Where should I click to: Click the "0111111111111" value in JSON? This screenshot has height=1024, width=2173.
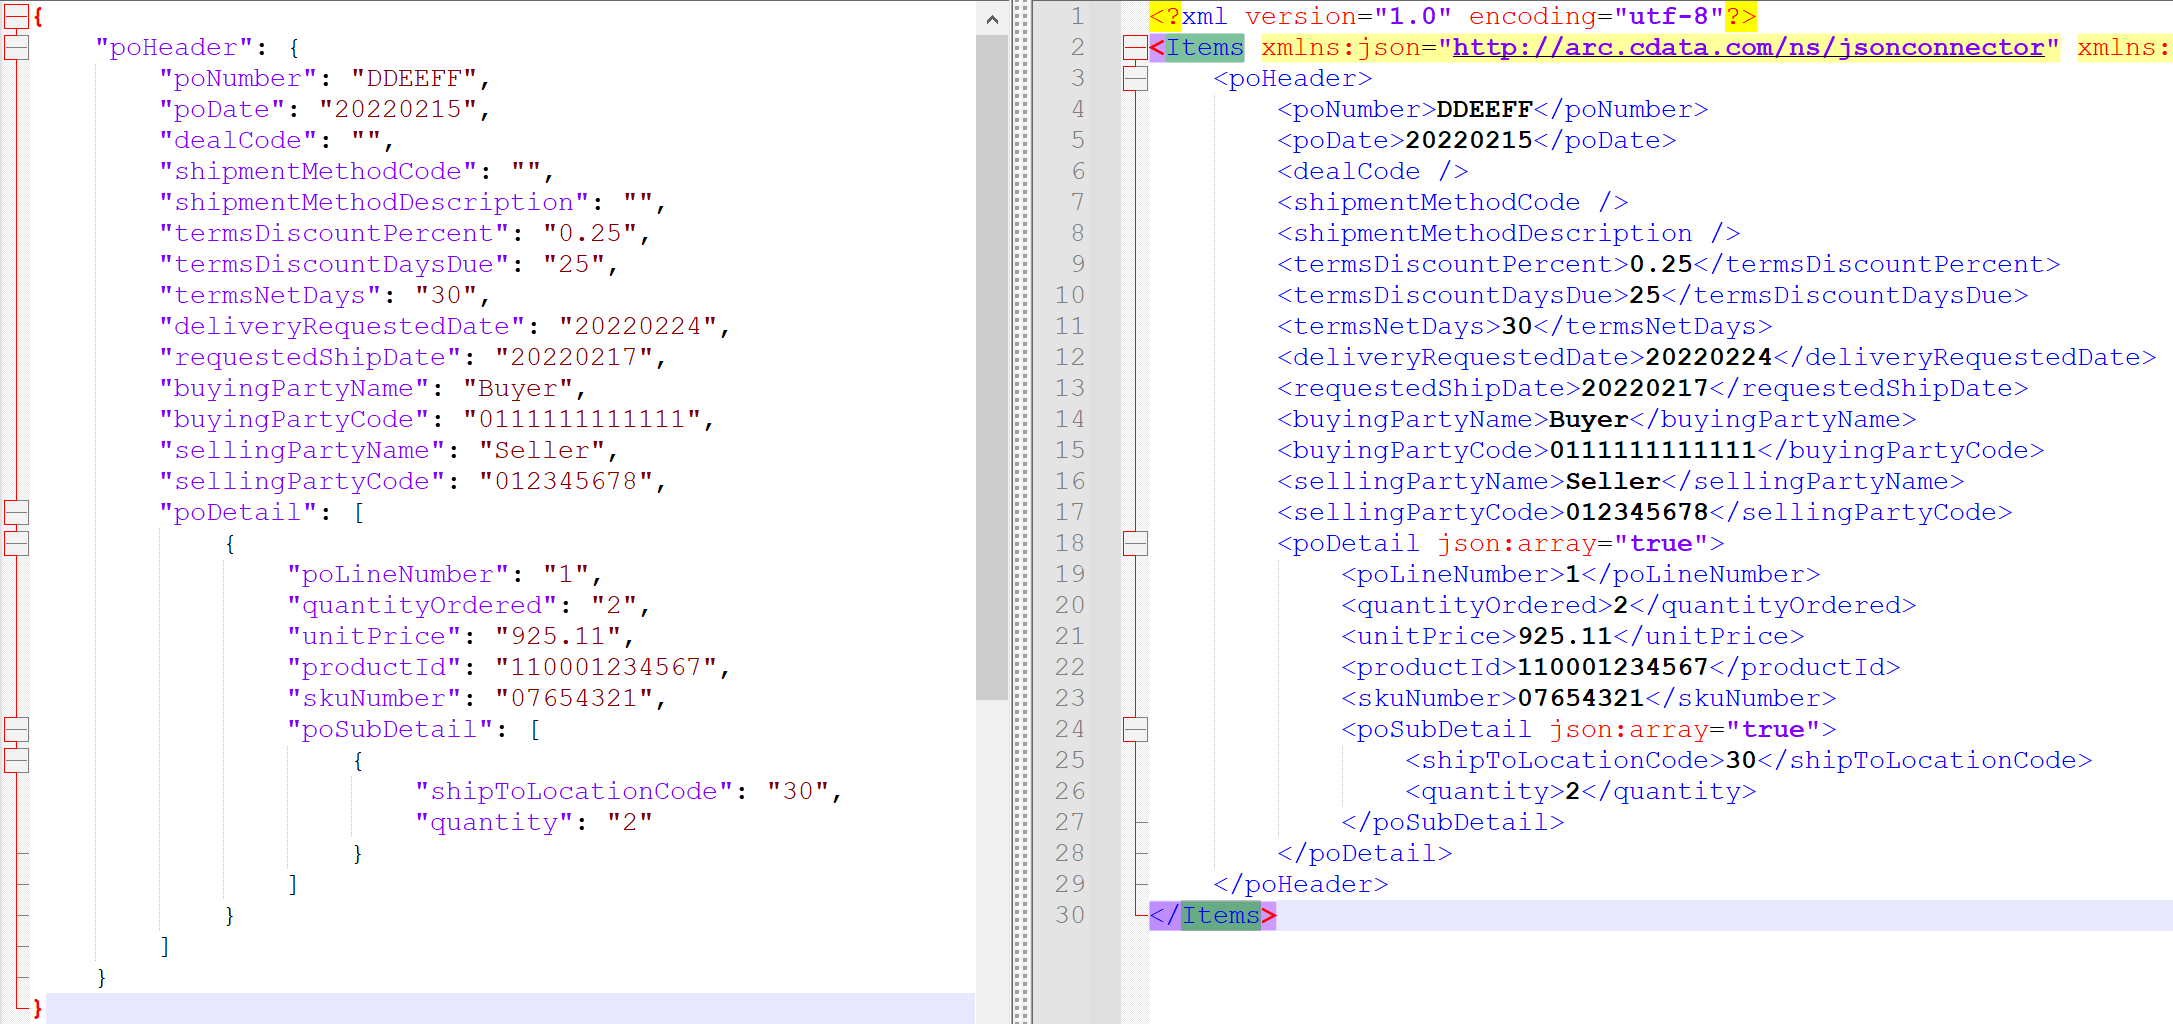click(582, 419)
